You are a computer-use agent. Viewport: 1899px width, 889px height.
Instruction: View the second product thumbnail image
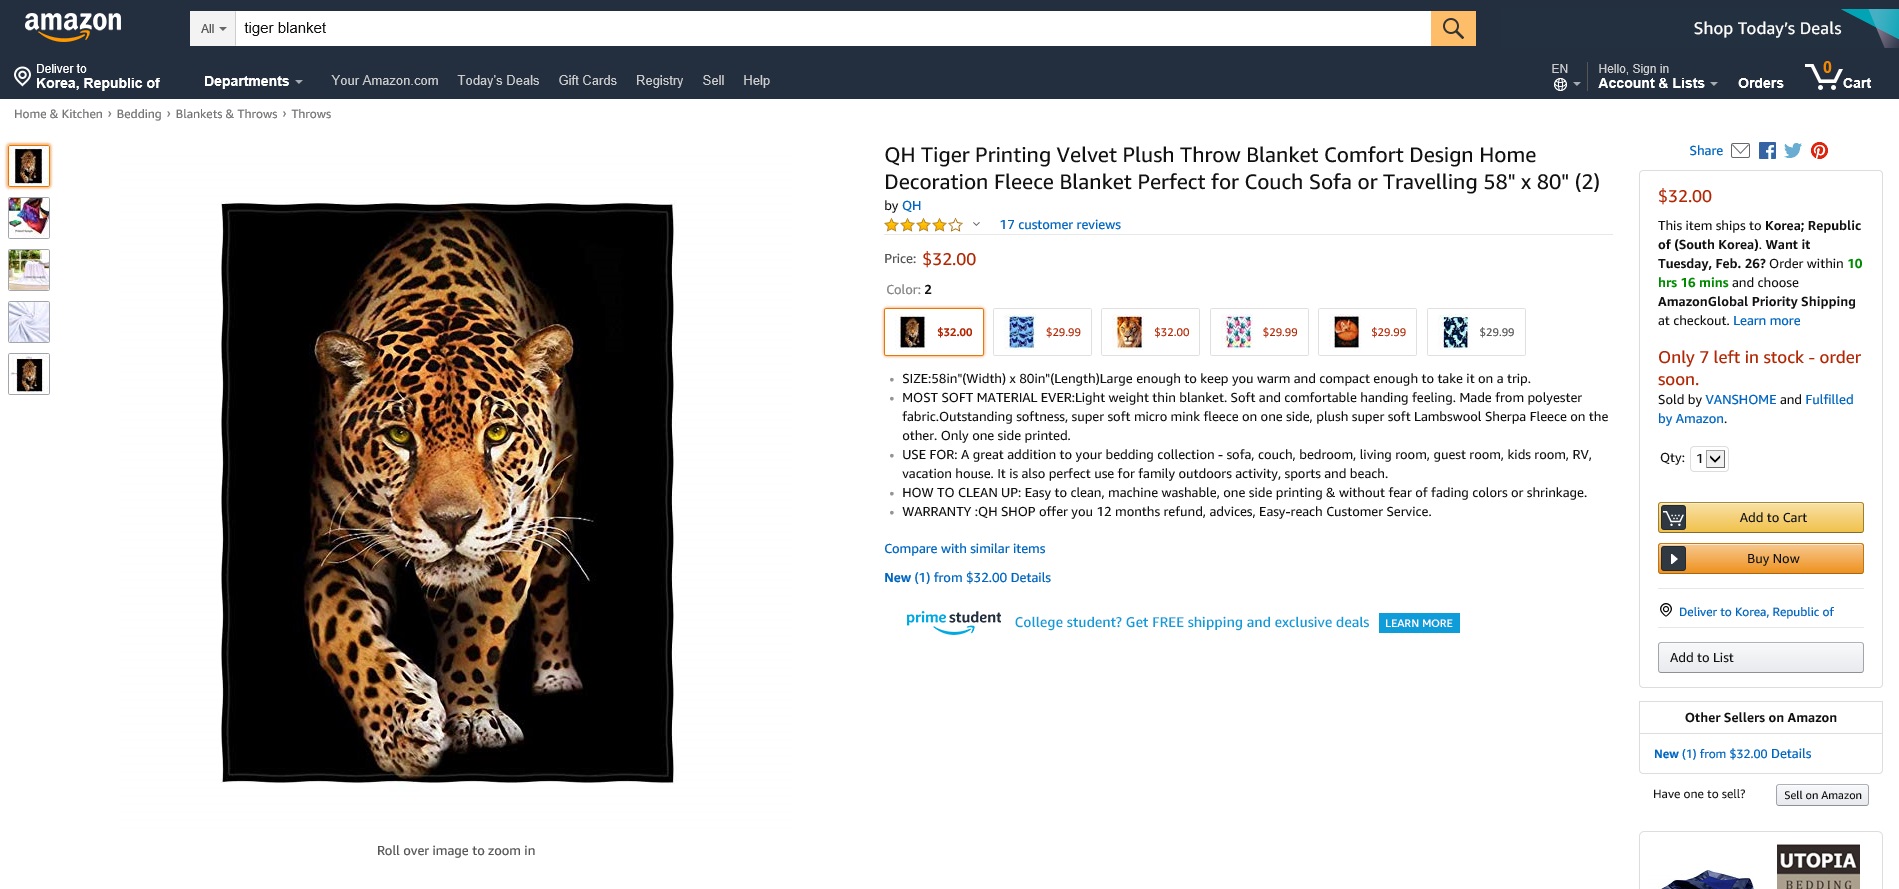click(x=29, y=218)
